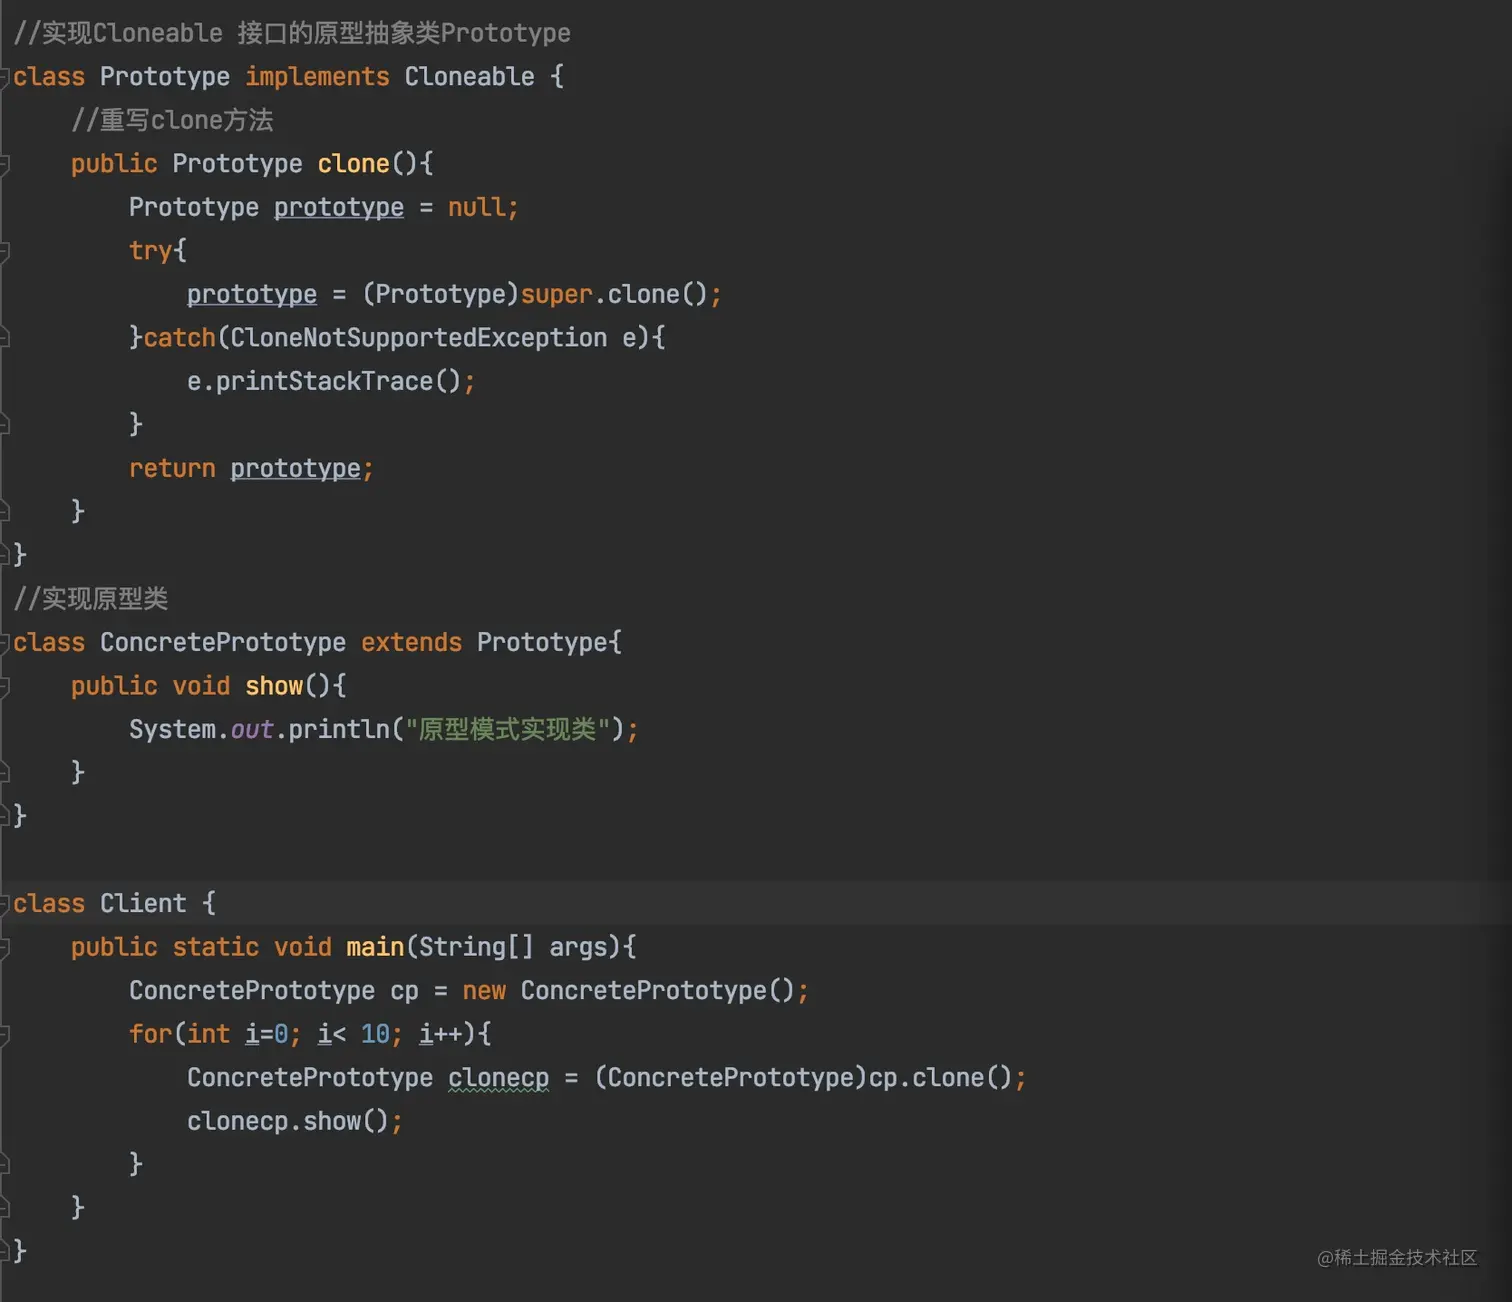Collapse the fold marker beside the for loop line
This screenshot has width=1512, height=1302.
pyautogui.click(x=4, y=1034)
